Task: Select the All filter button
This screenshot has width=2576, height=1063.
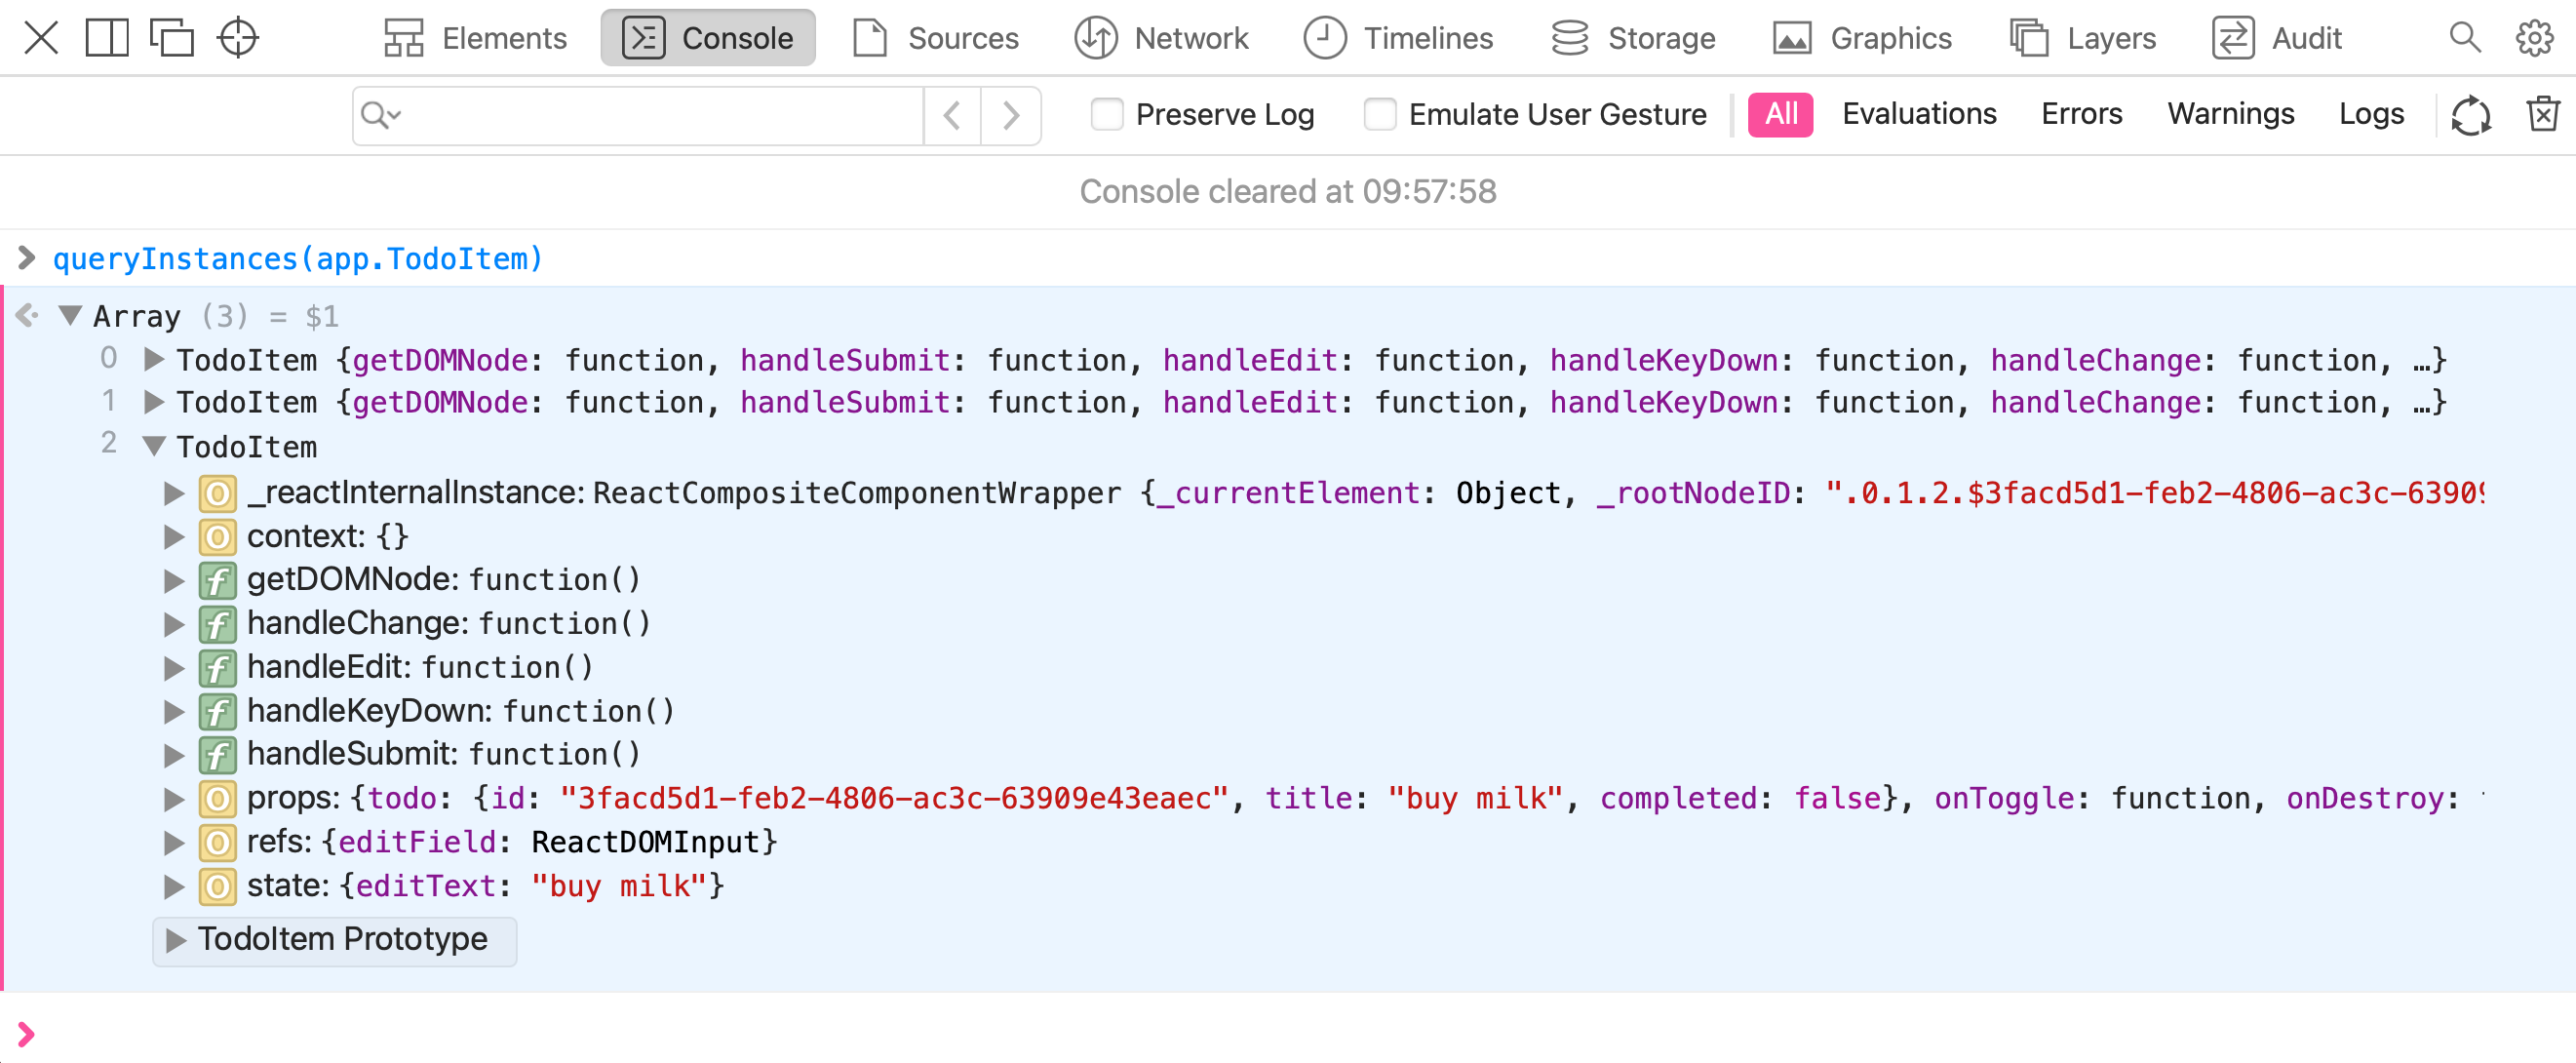Action: pos(1780,112)
